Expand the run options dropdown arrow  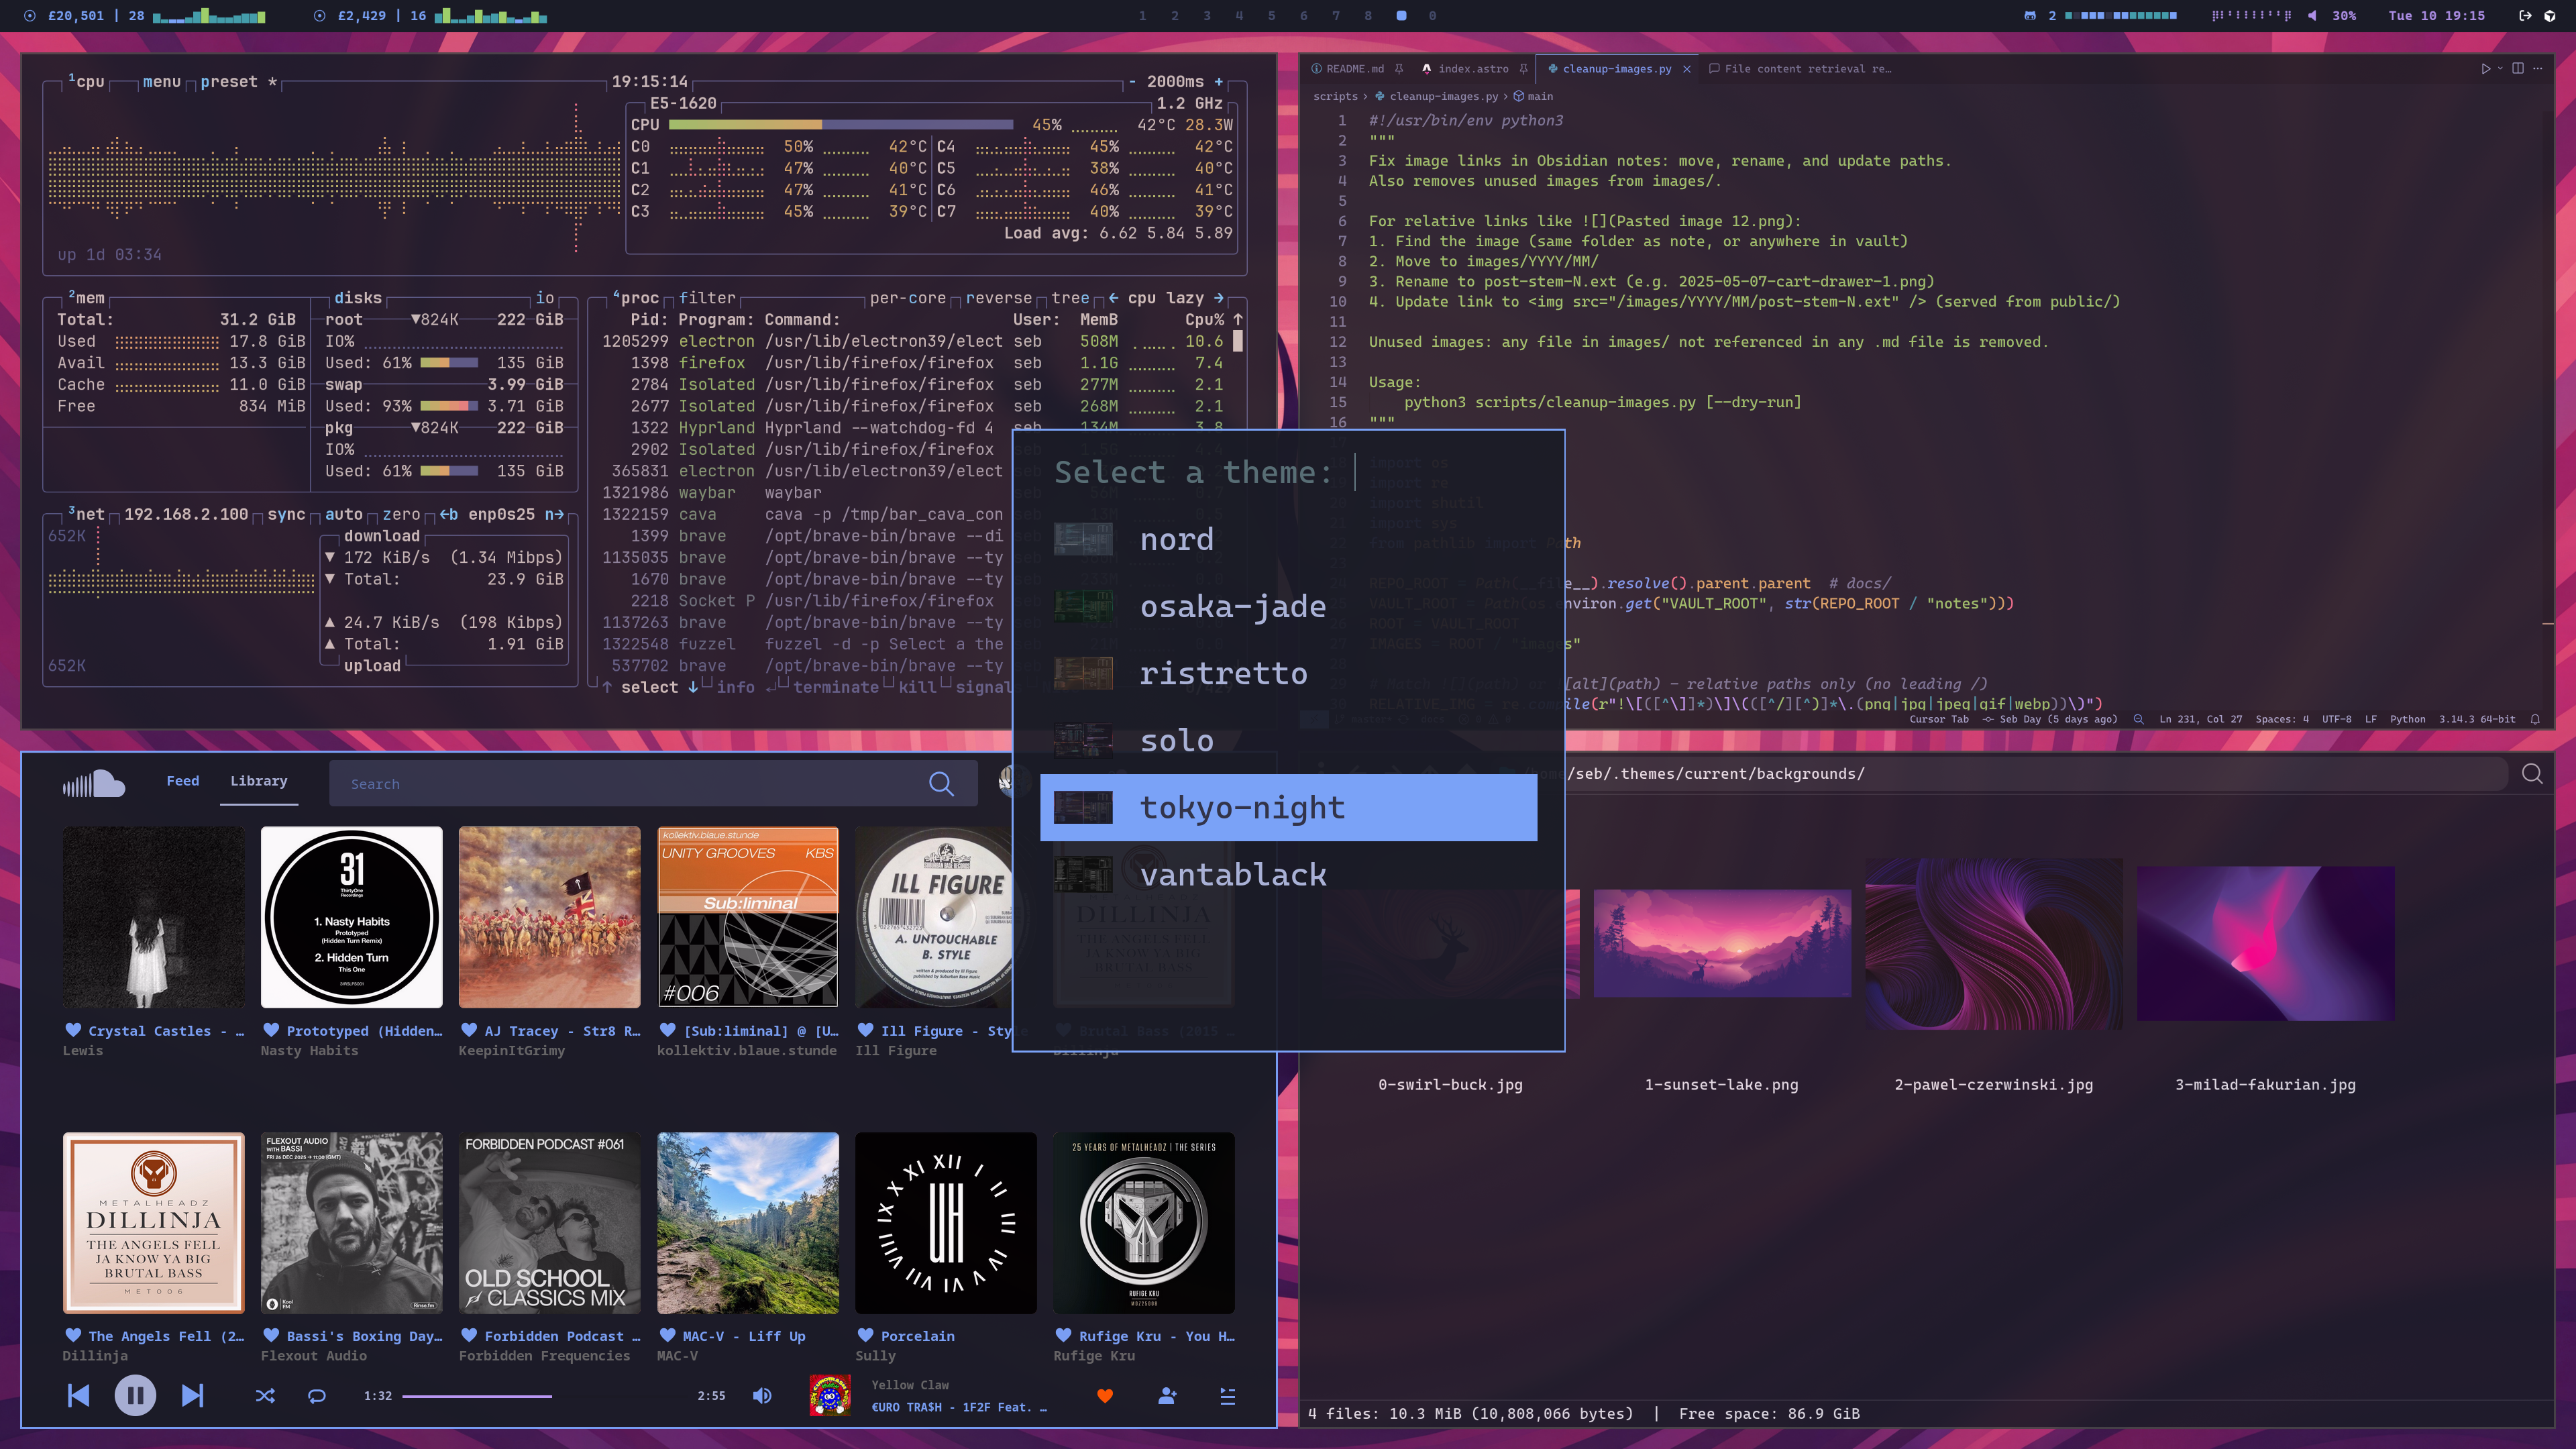coord(2500,68)
